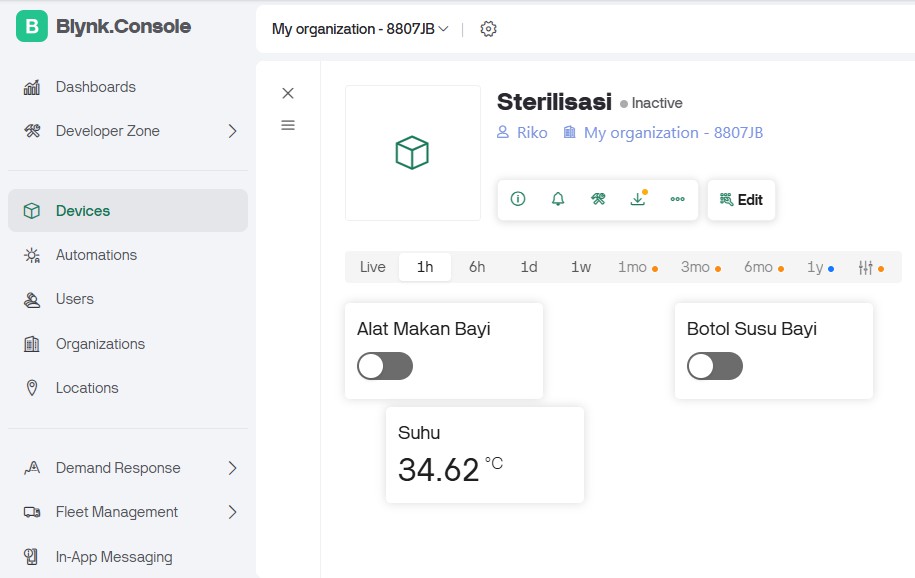Viewport: 915px width, 578px height.
Task: Open the device list hamburger icon
Action: click(x=288, y=125)
